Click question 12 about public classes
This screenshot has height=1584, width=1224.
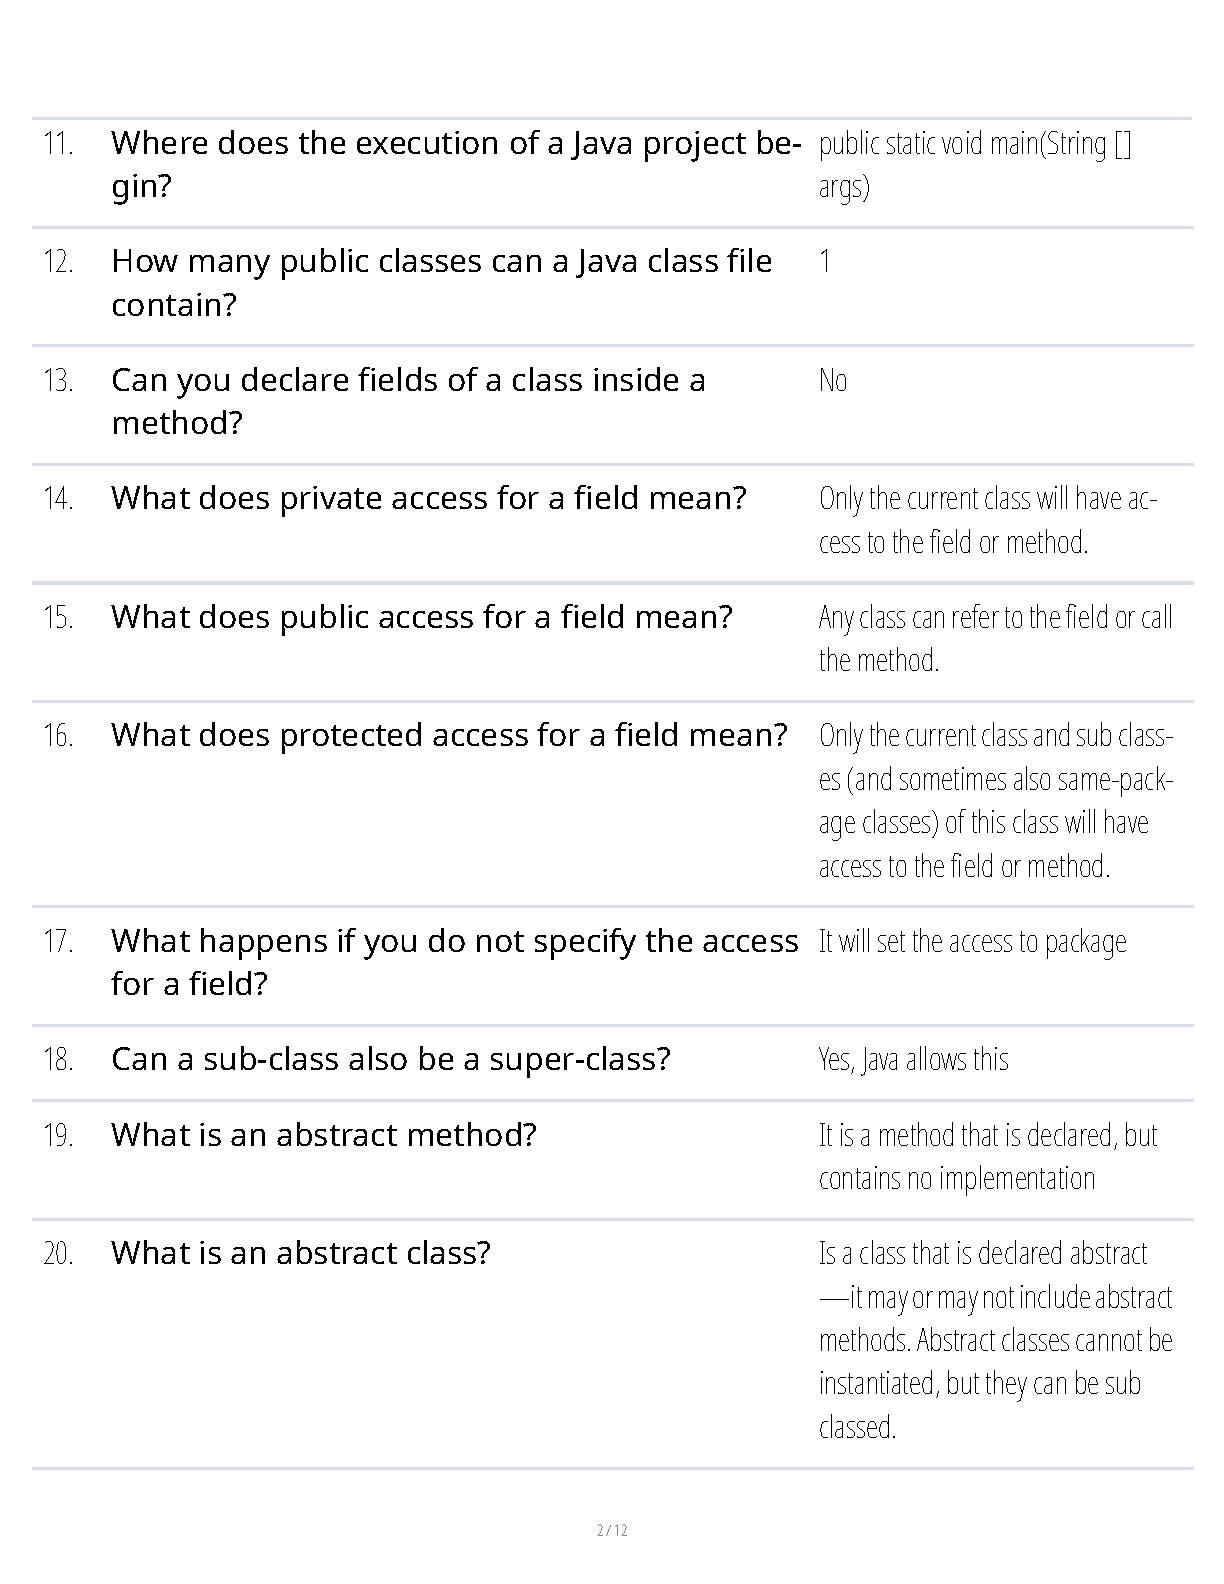441,282
